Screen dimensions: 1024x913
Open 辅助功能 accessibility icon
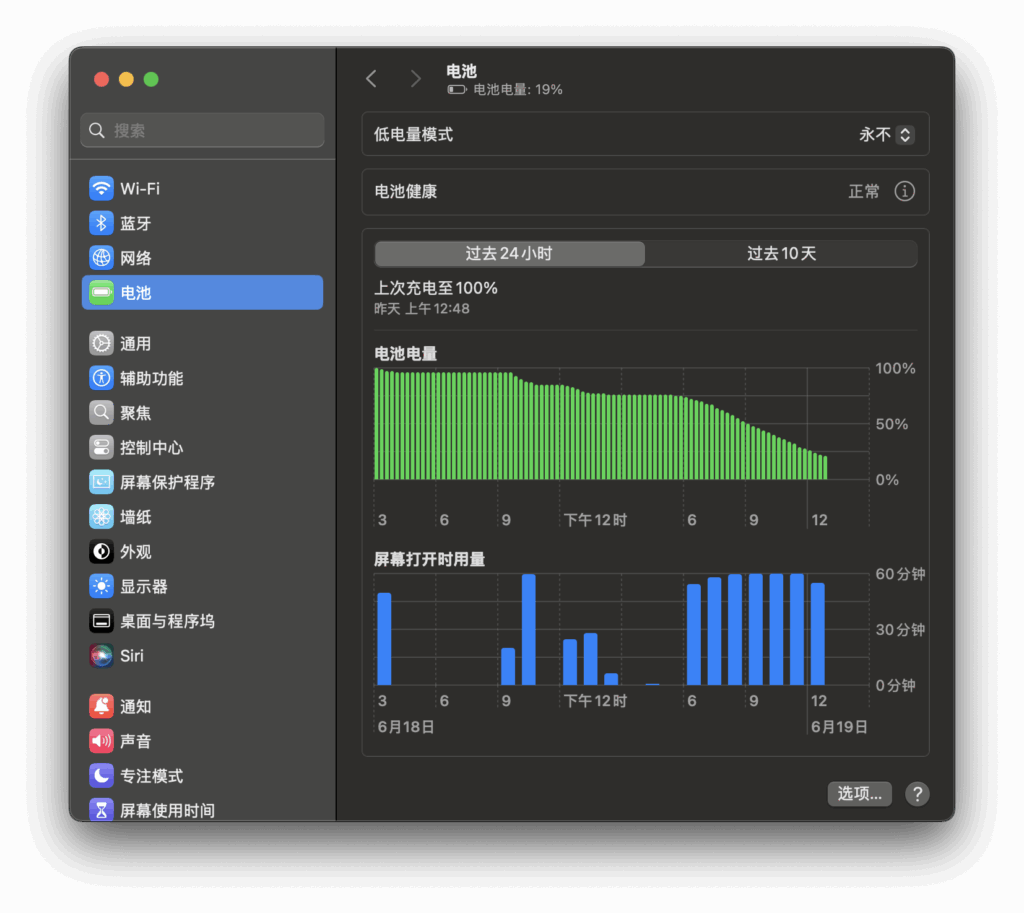coord(101,378)
